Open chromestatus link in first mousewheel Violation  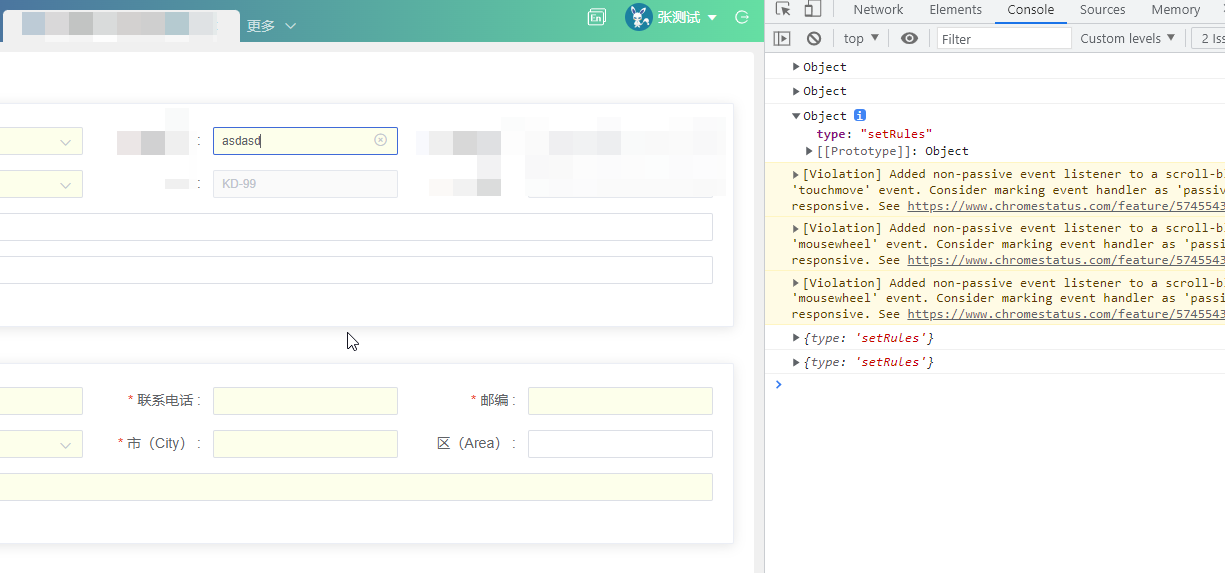[1066, 259]
